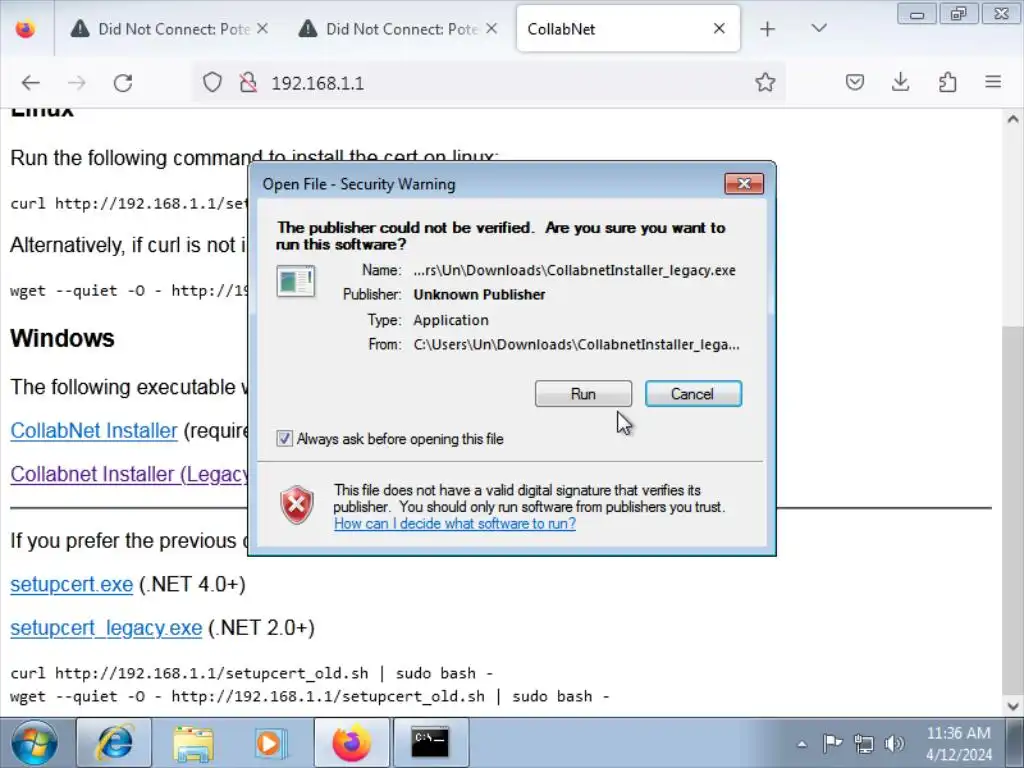
Task: Download setupcert_legacy.exe link
Action: tap(106, 628)
